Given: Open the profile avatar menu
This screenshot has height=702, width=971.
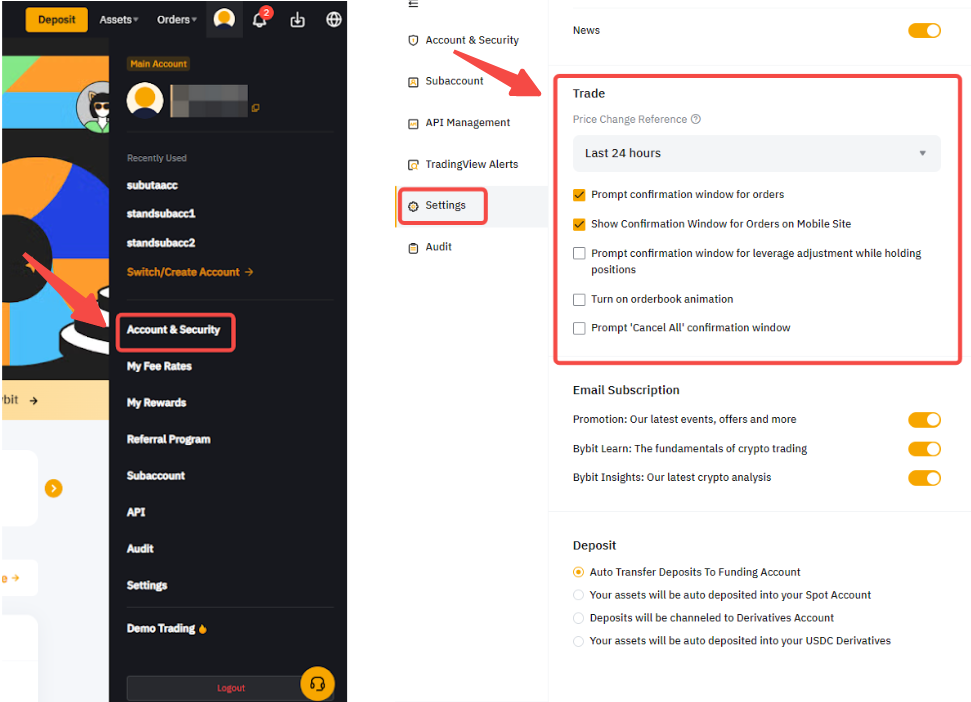Looking at the screenshot, I should click(222, 18).
